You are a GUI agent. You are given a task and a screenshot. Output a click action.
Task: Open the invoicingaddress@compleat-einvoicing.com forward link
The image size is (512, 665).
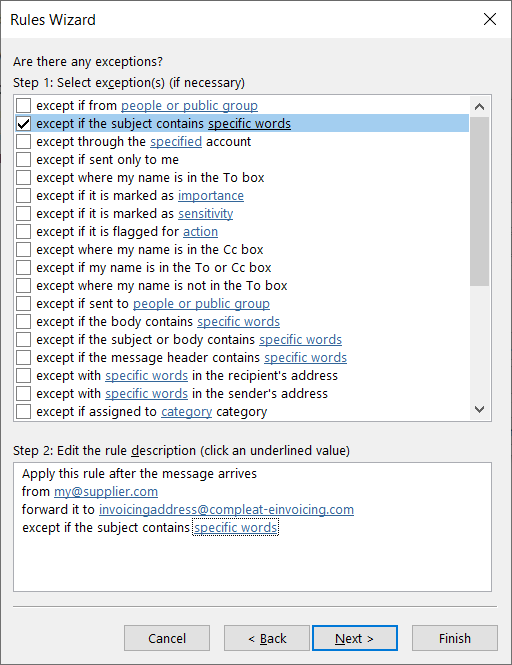(226, 509)
